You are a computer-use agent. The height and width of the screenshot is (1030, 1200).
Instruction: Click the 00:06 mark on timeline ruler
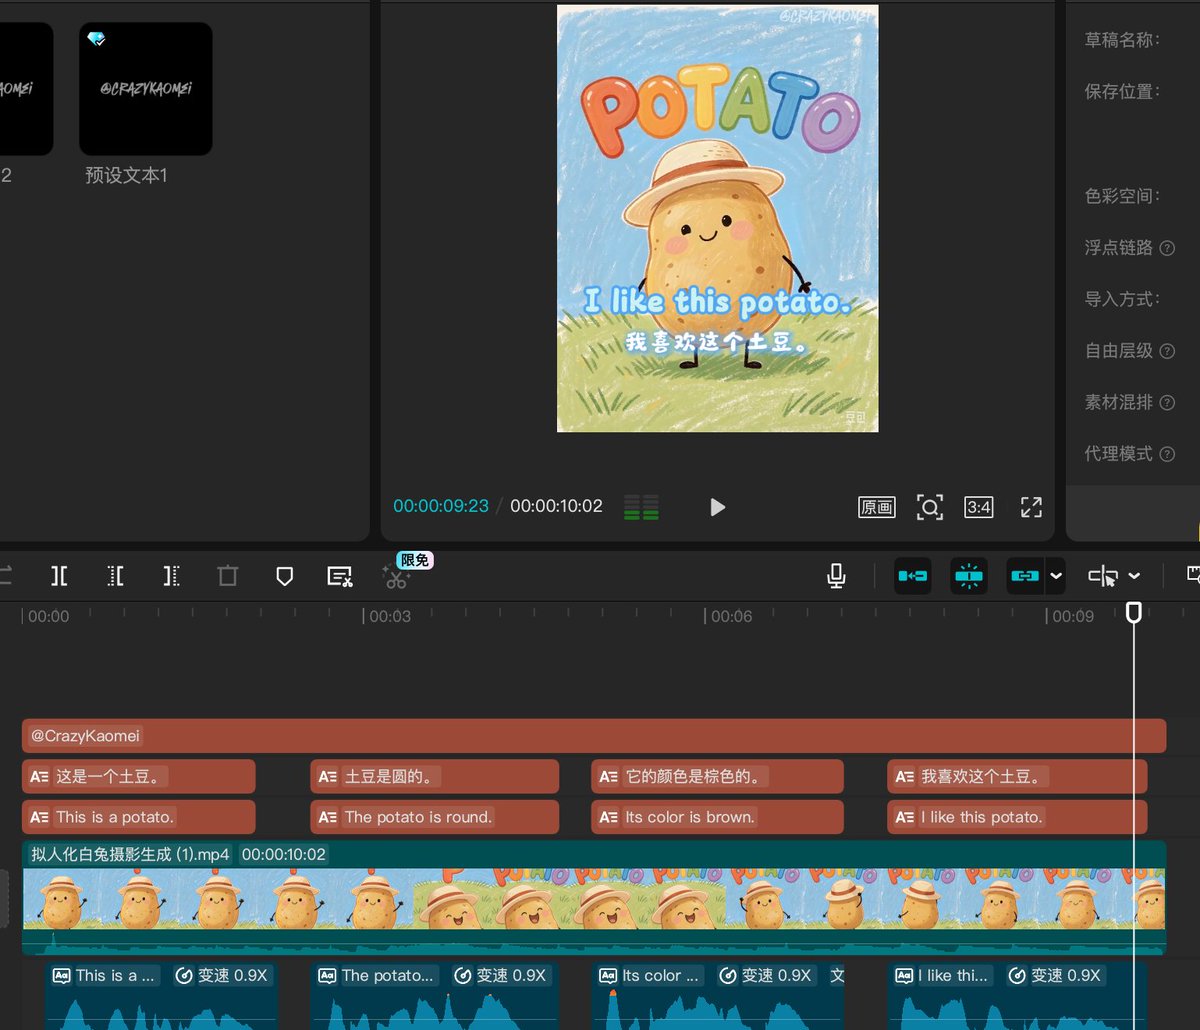coord(731,616)
